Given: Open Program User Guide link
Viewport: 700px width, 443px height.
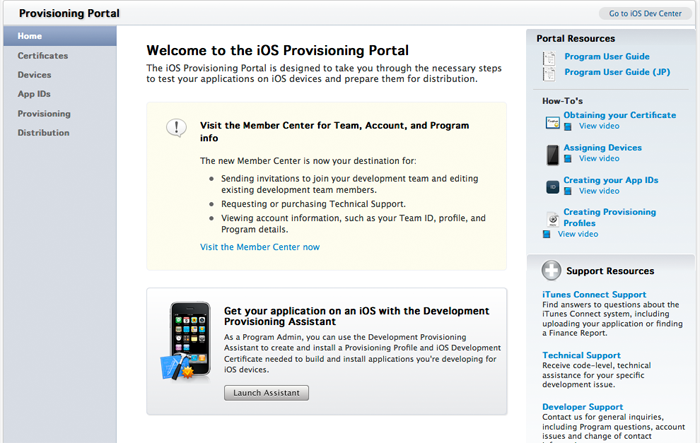Looking at the screenshot, I should click(x=607, y=56).
